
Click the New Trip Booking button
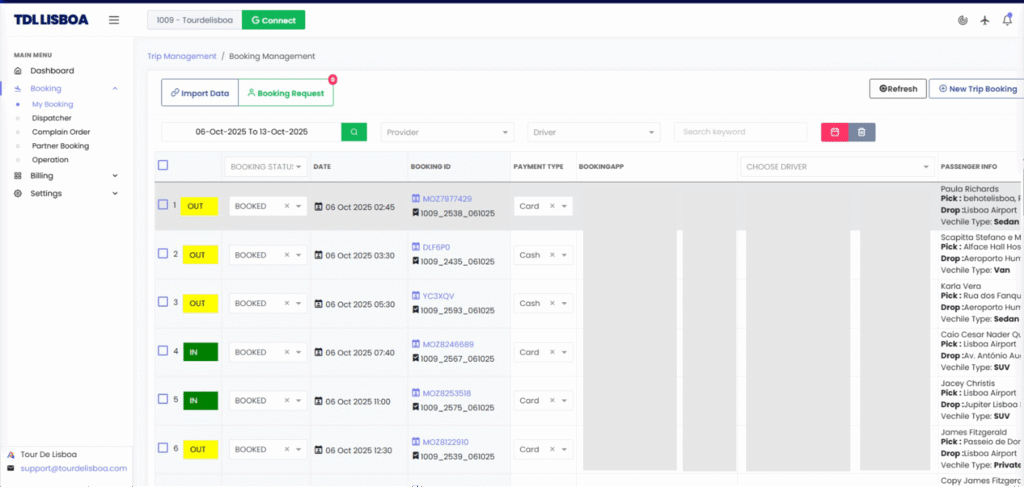tap(976, 89)
